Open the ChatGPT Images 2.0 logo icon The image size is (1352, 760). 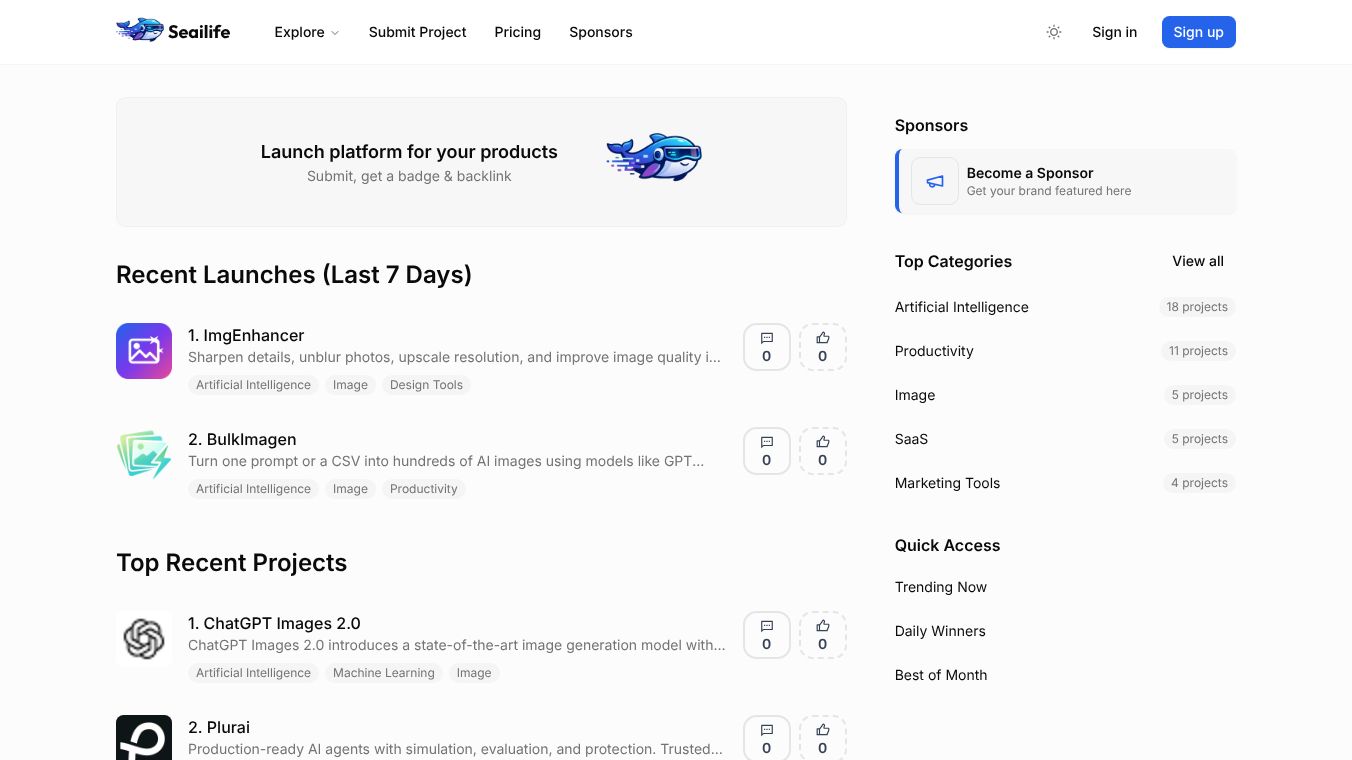[x=144, y=639]
